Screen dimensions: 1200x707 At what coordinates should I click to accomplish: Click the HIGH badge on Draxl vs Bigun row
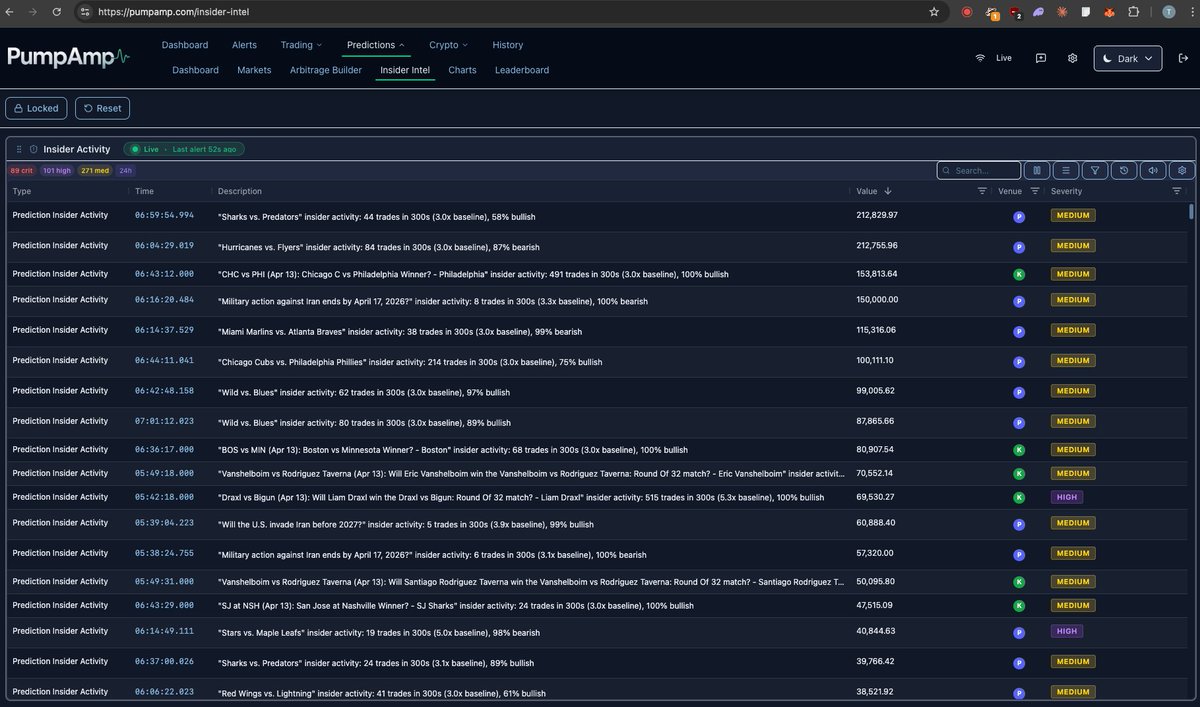1067,497
